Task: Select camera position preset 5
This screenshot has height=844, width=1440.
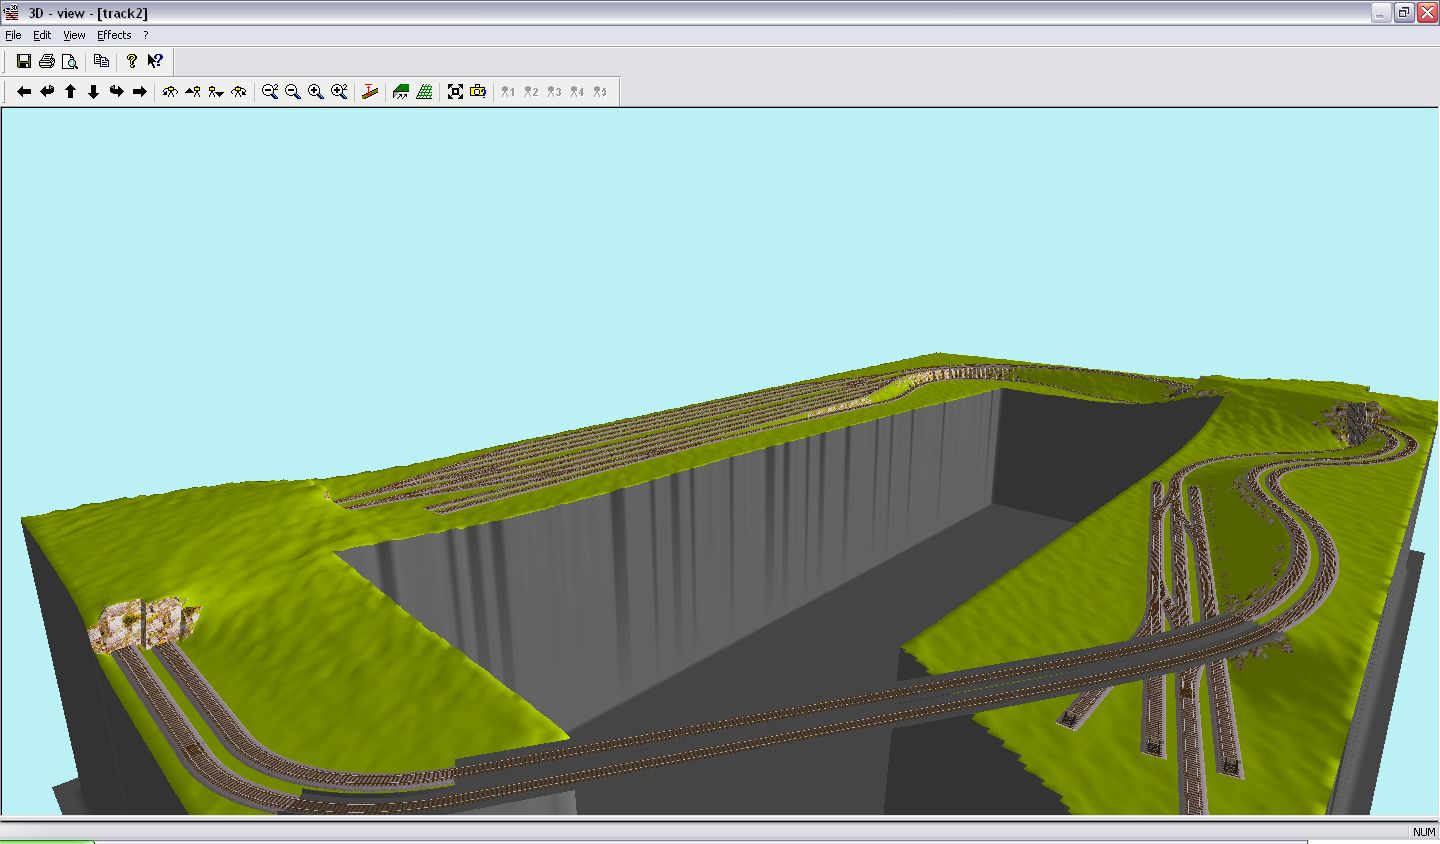Action: [x=600, y=92]
